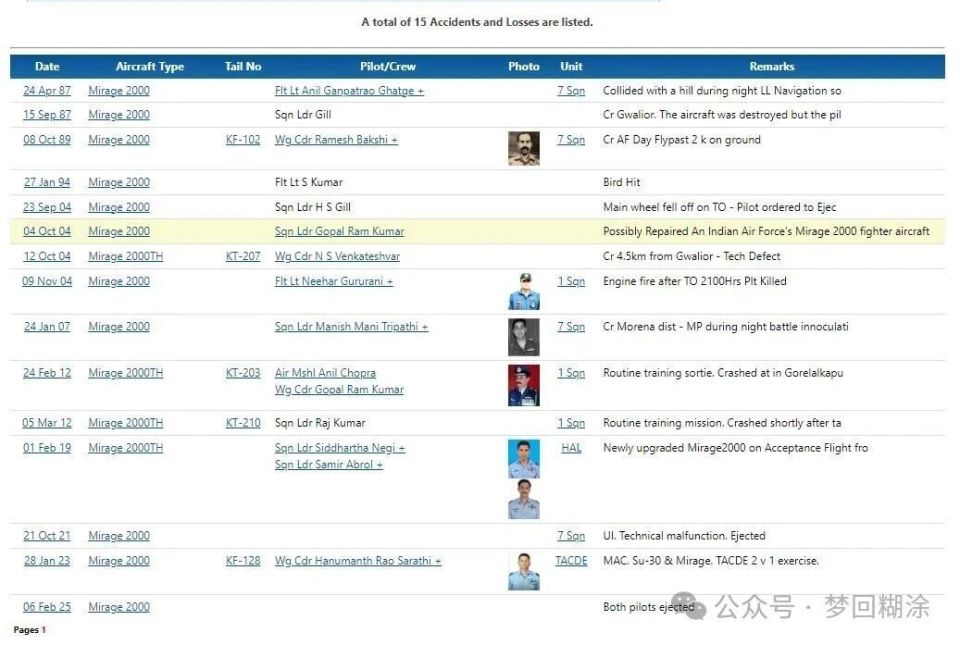Open the 21 Oct 21 date link
The image size is (960, 645).
coord(47,536)
